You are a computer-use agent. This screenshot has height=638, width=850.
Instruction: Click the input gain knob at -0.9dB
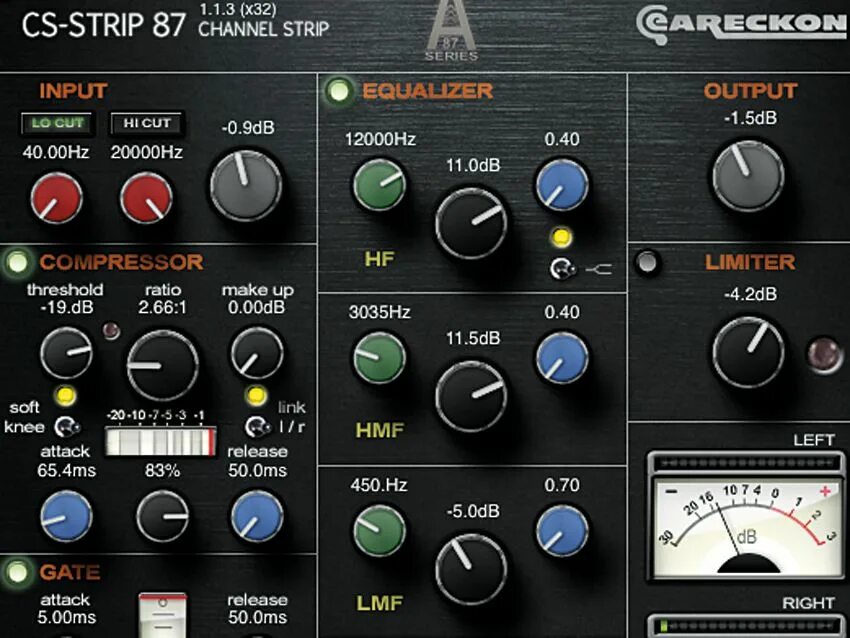pos(246,186)
